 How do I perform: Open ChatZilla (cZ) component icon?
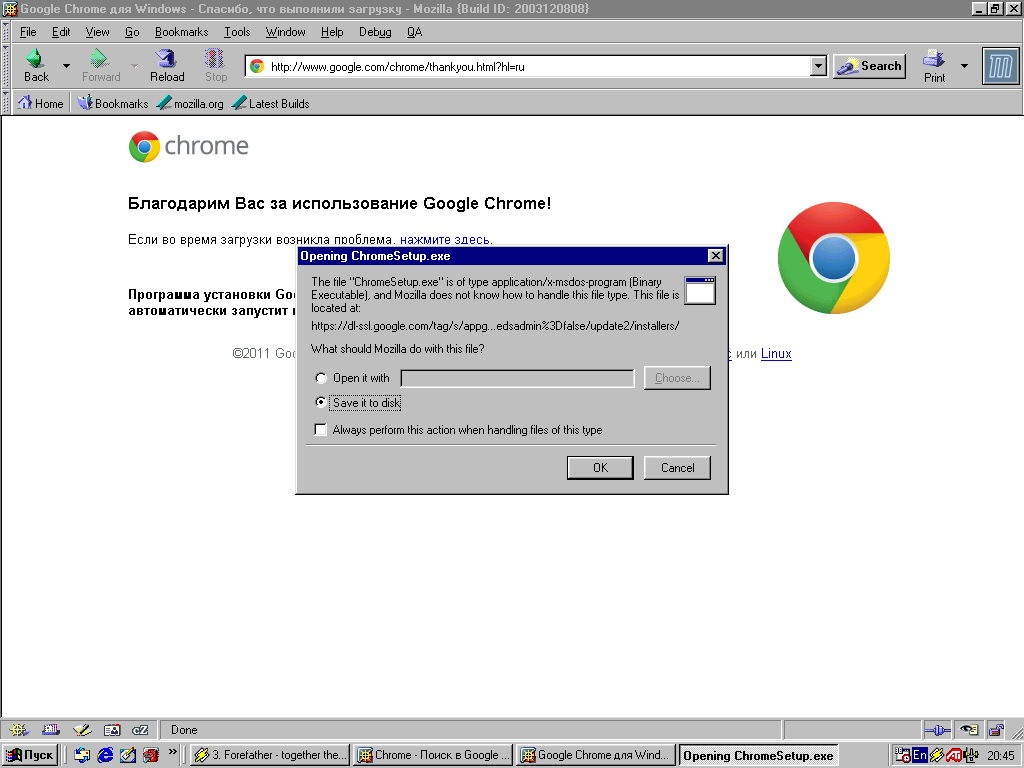(140, 729)
